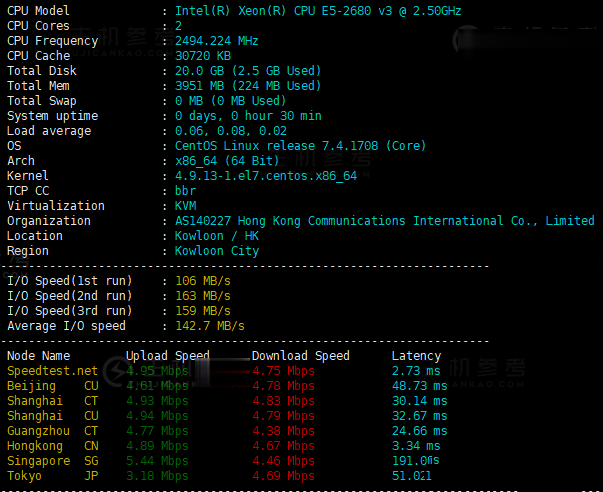
Task: Select Guangzhou download speed 4.38 Mbps
Action: (283, 431)
